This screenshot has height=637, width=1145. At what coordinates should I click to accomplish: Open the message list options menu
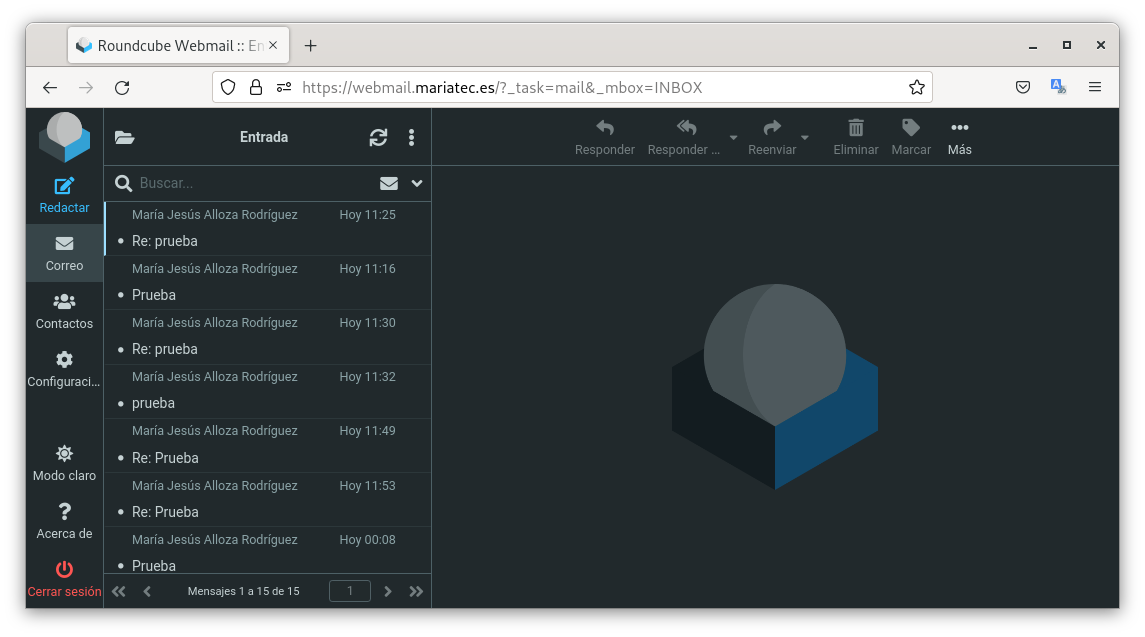(x=411, y=138)
